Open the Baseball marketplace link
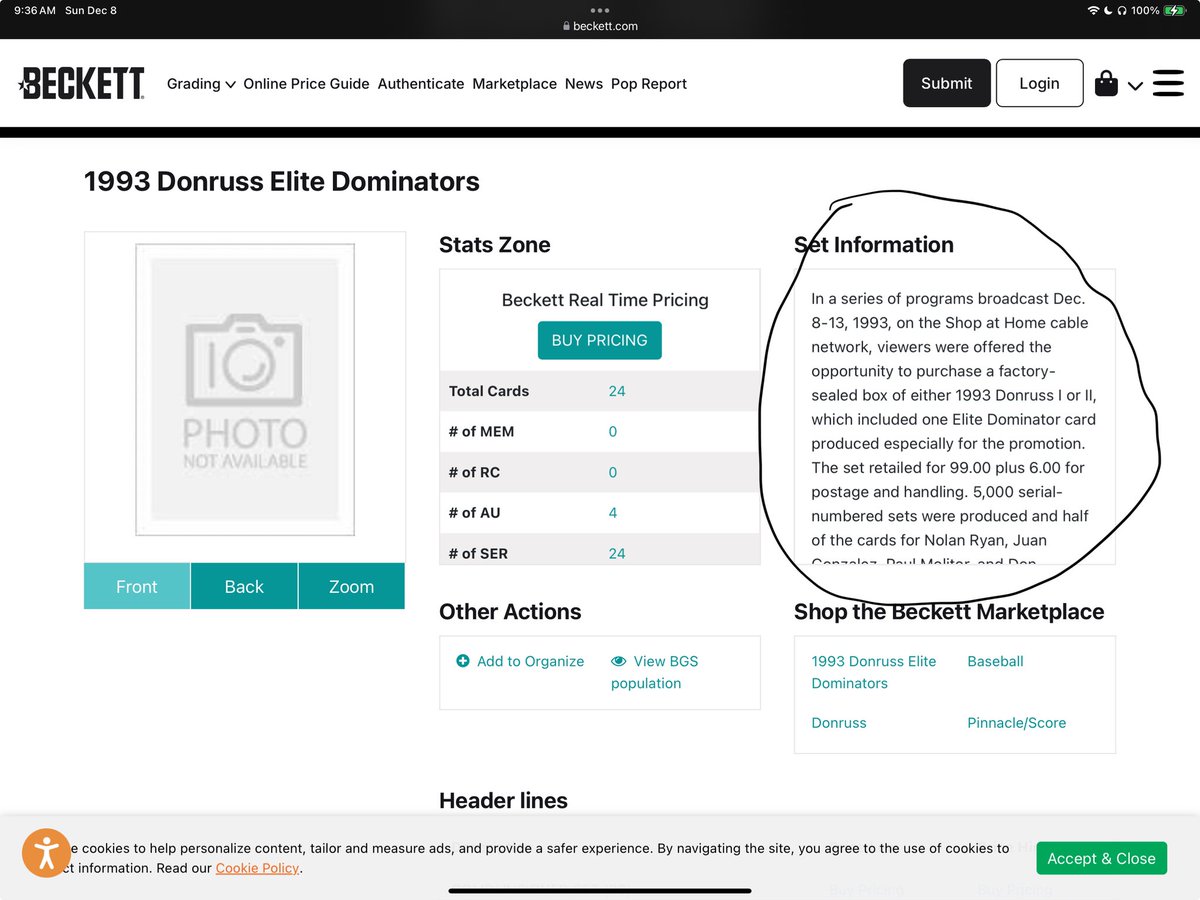 995,661
